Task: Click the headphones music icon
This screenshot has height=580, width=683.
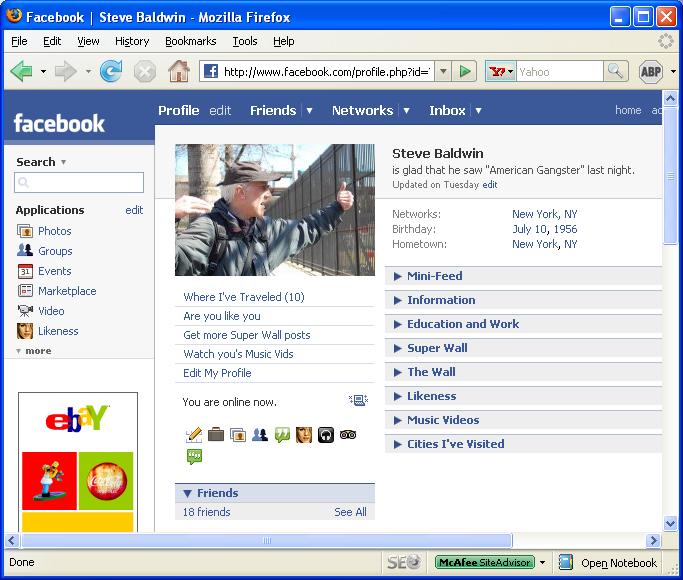Action: pos(325,435)
